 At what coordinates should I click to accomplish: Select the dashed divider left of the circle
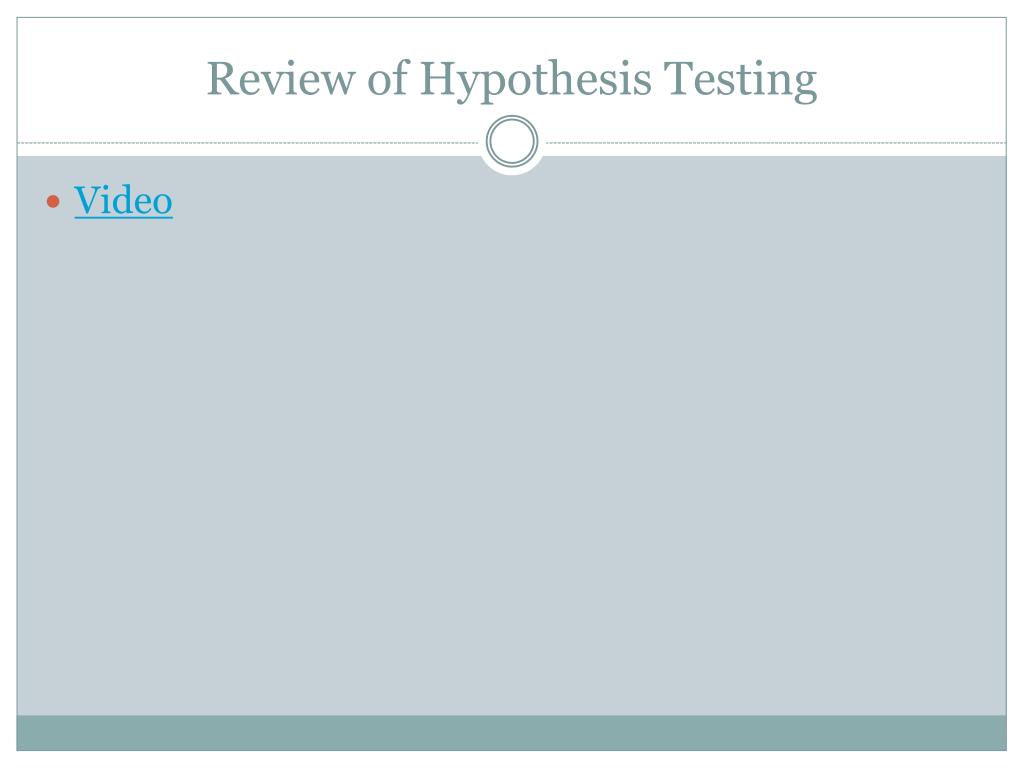click(x=248, y=142)
